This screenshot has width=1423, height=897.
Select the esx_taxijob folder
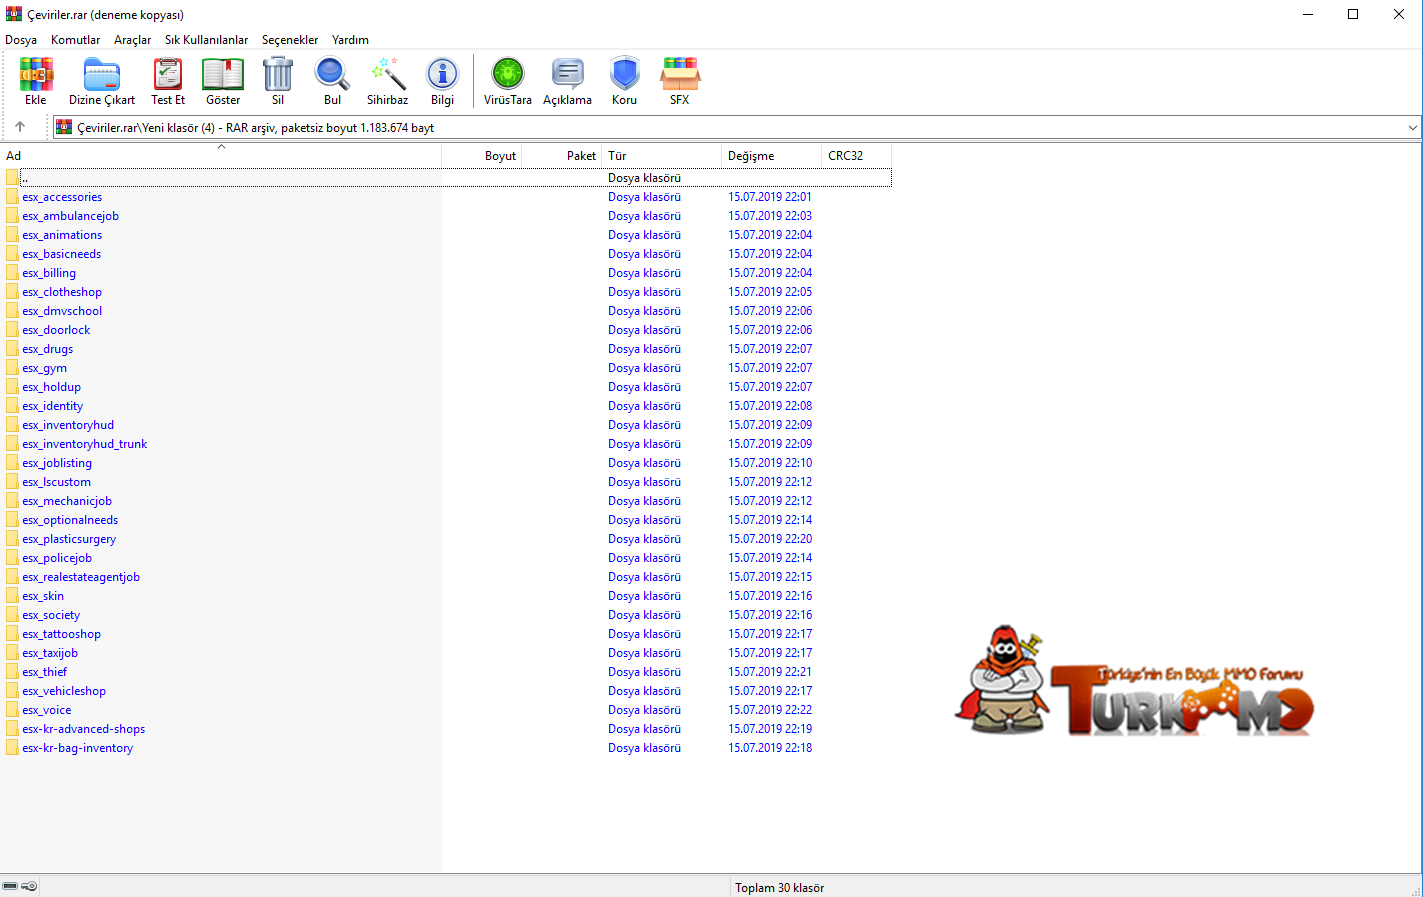click(x=50, y=653)
